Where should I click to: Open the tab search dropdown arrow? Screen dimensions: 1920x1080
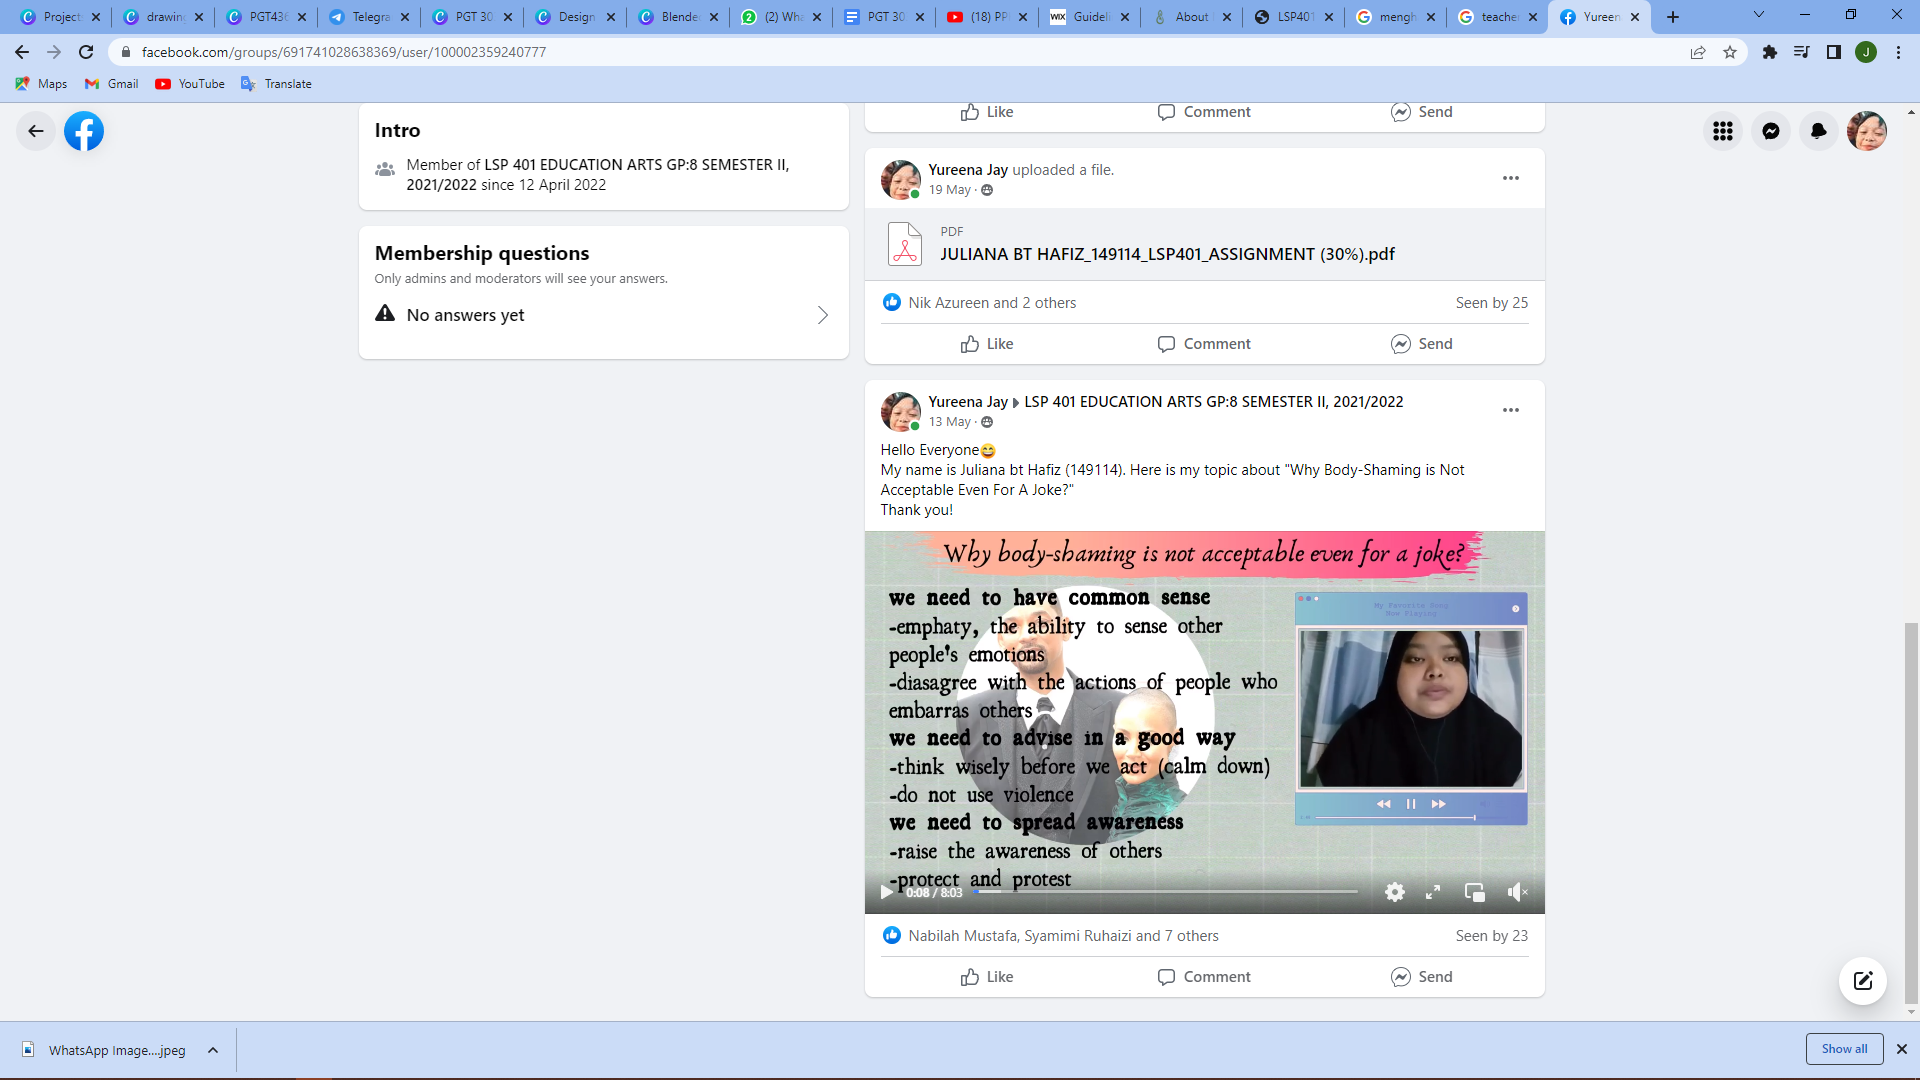[1758, 15]
